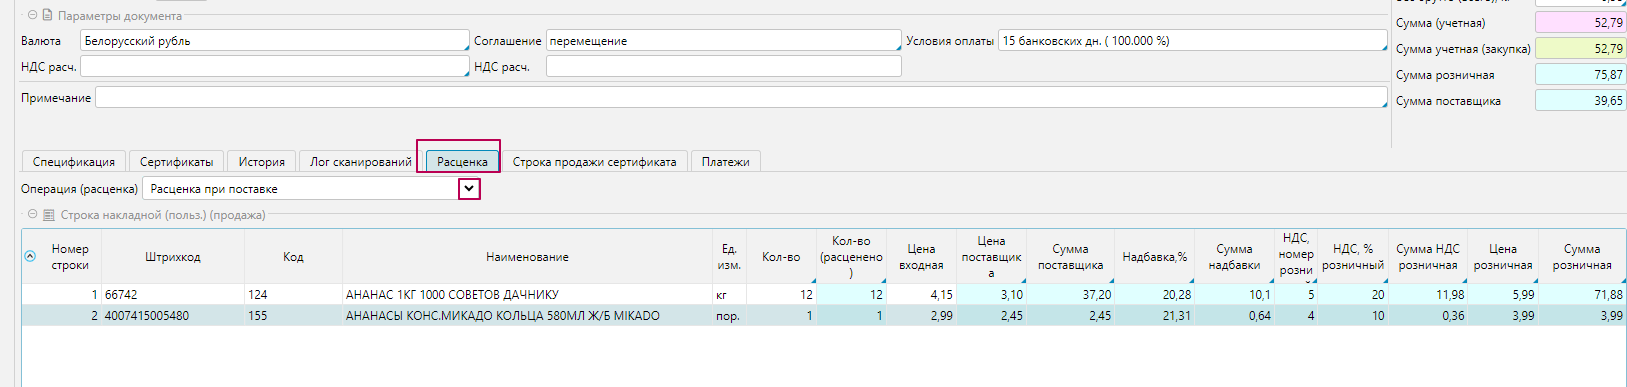The image size is (1627, 387).
Task: Open the Операция (расценка) dropdown arrow
Action: click(469, 188)
